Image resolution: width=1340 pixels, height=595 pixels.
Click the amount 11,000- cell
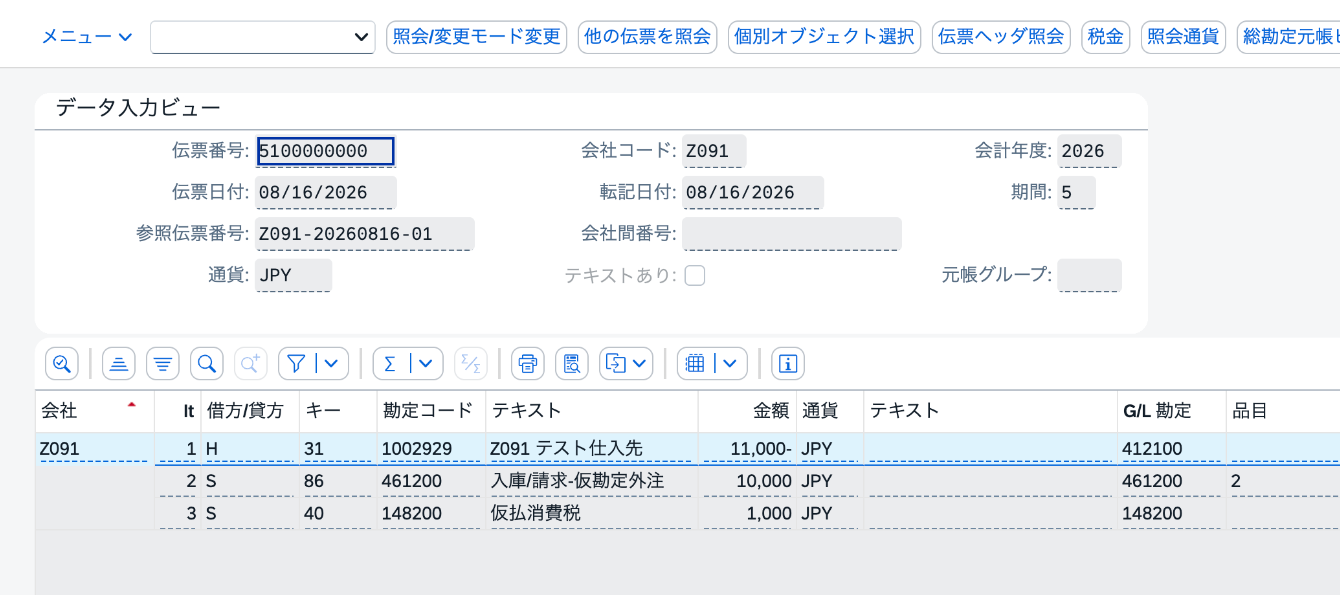747,449
